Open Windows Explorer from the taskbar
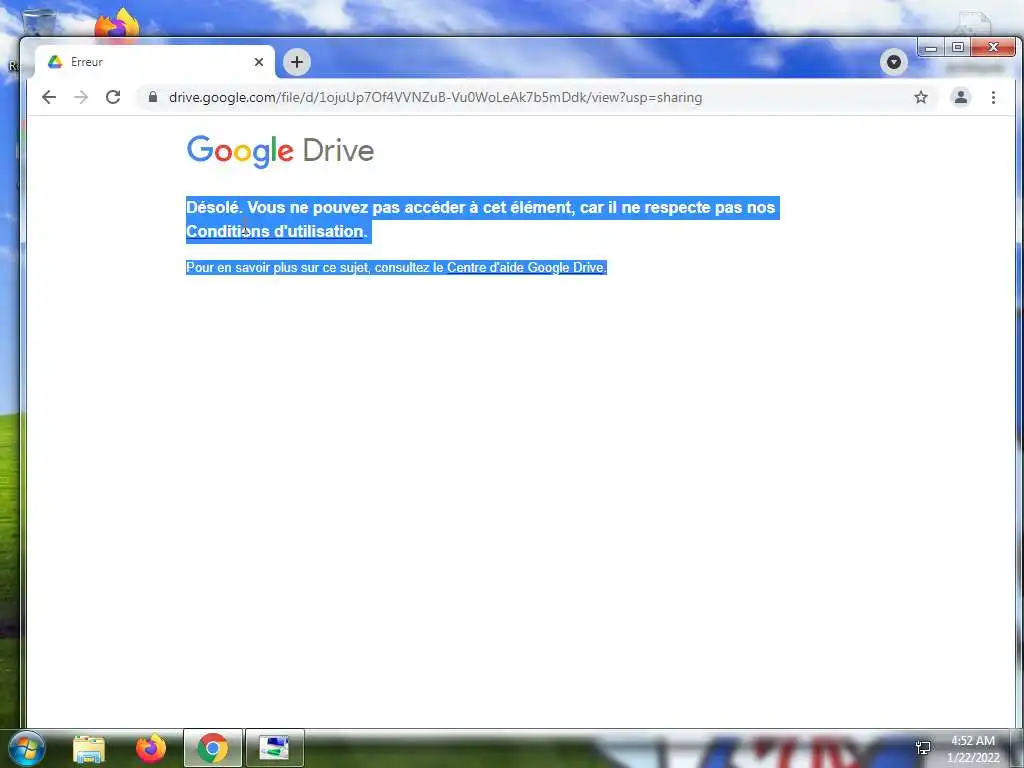The width and height of the screenshot is (1024, 768). tap(89, 748)
